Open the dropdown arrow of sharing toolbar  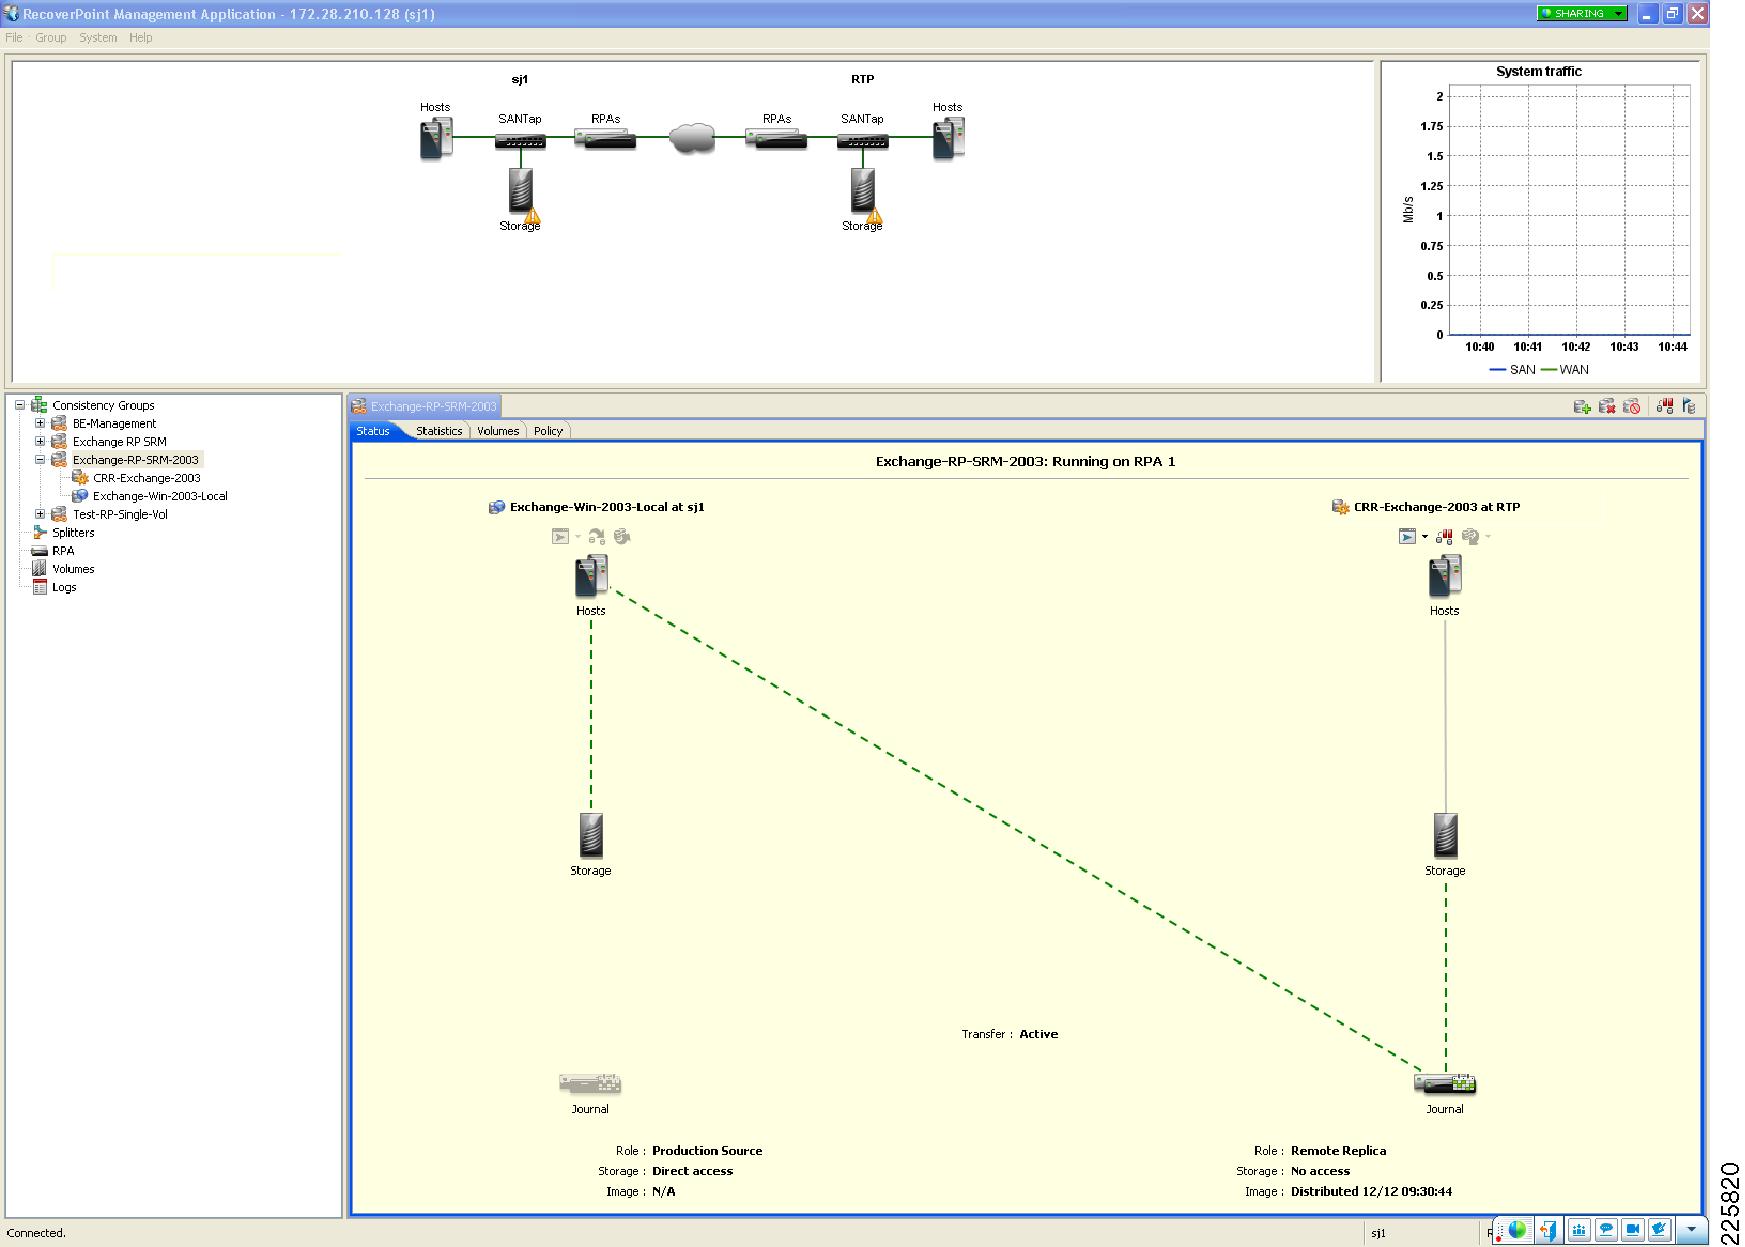pos(1691,1230)
